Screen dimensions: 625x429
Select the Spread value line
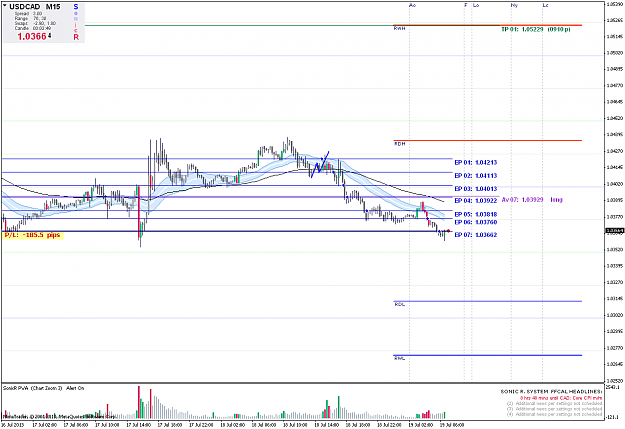tap(28, 14)
